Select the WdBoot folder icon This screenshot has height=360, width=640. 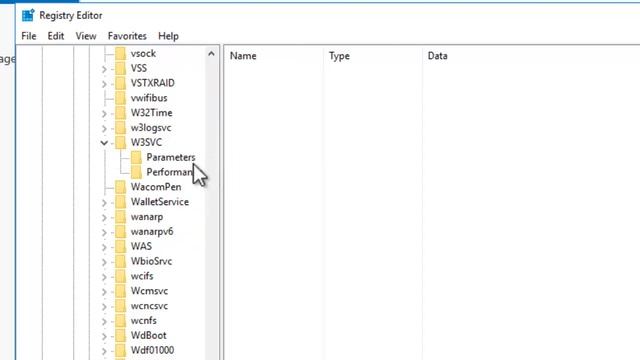tap(120, 336)
